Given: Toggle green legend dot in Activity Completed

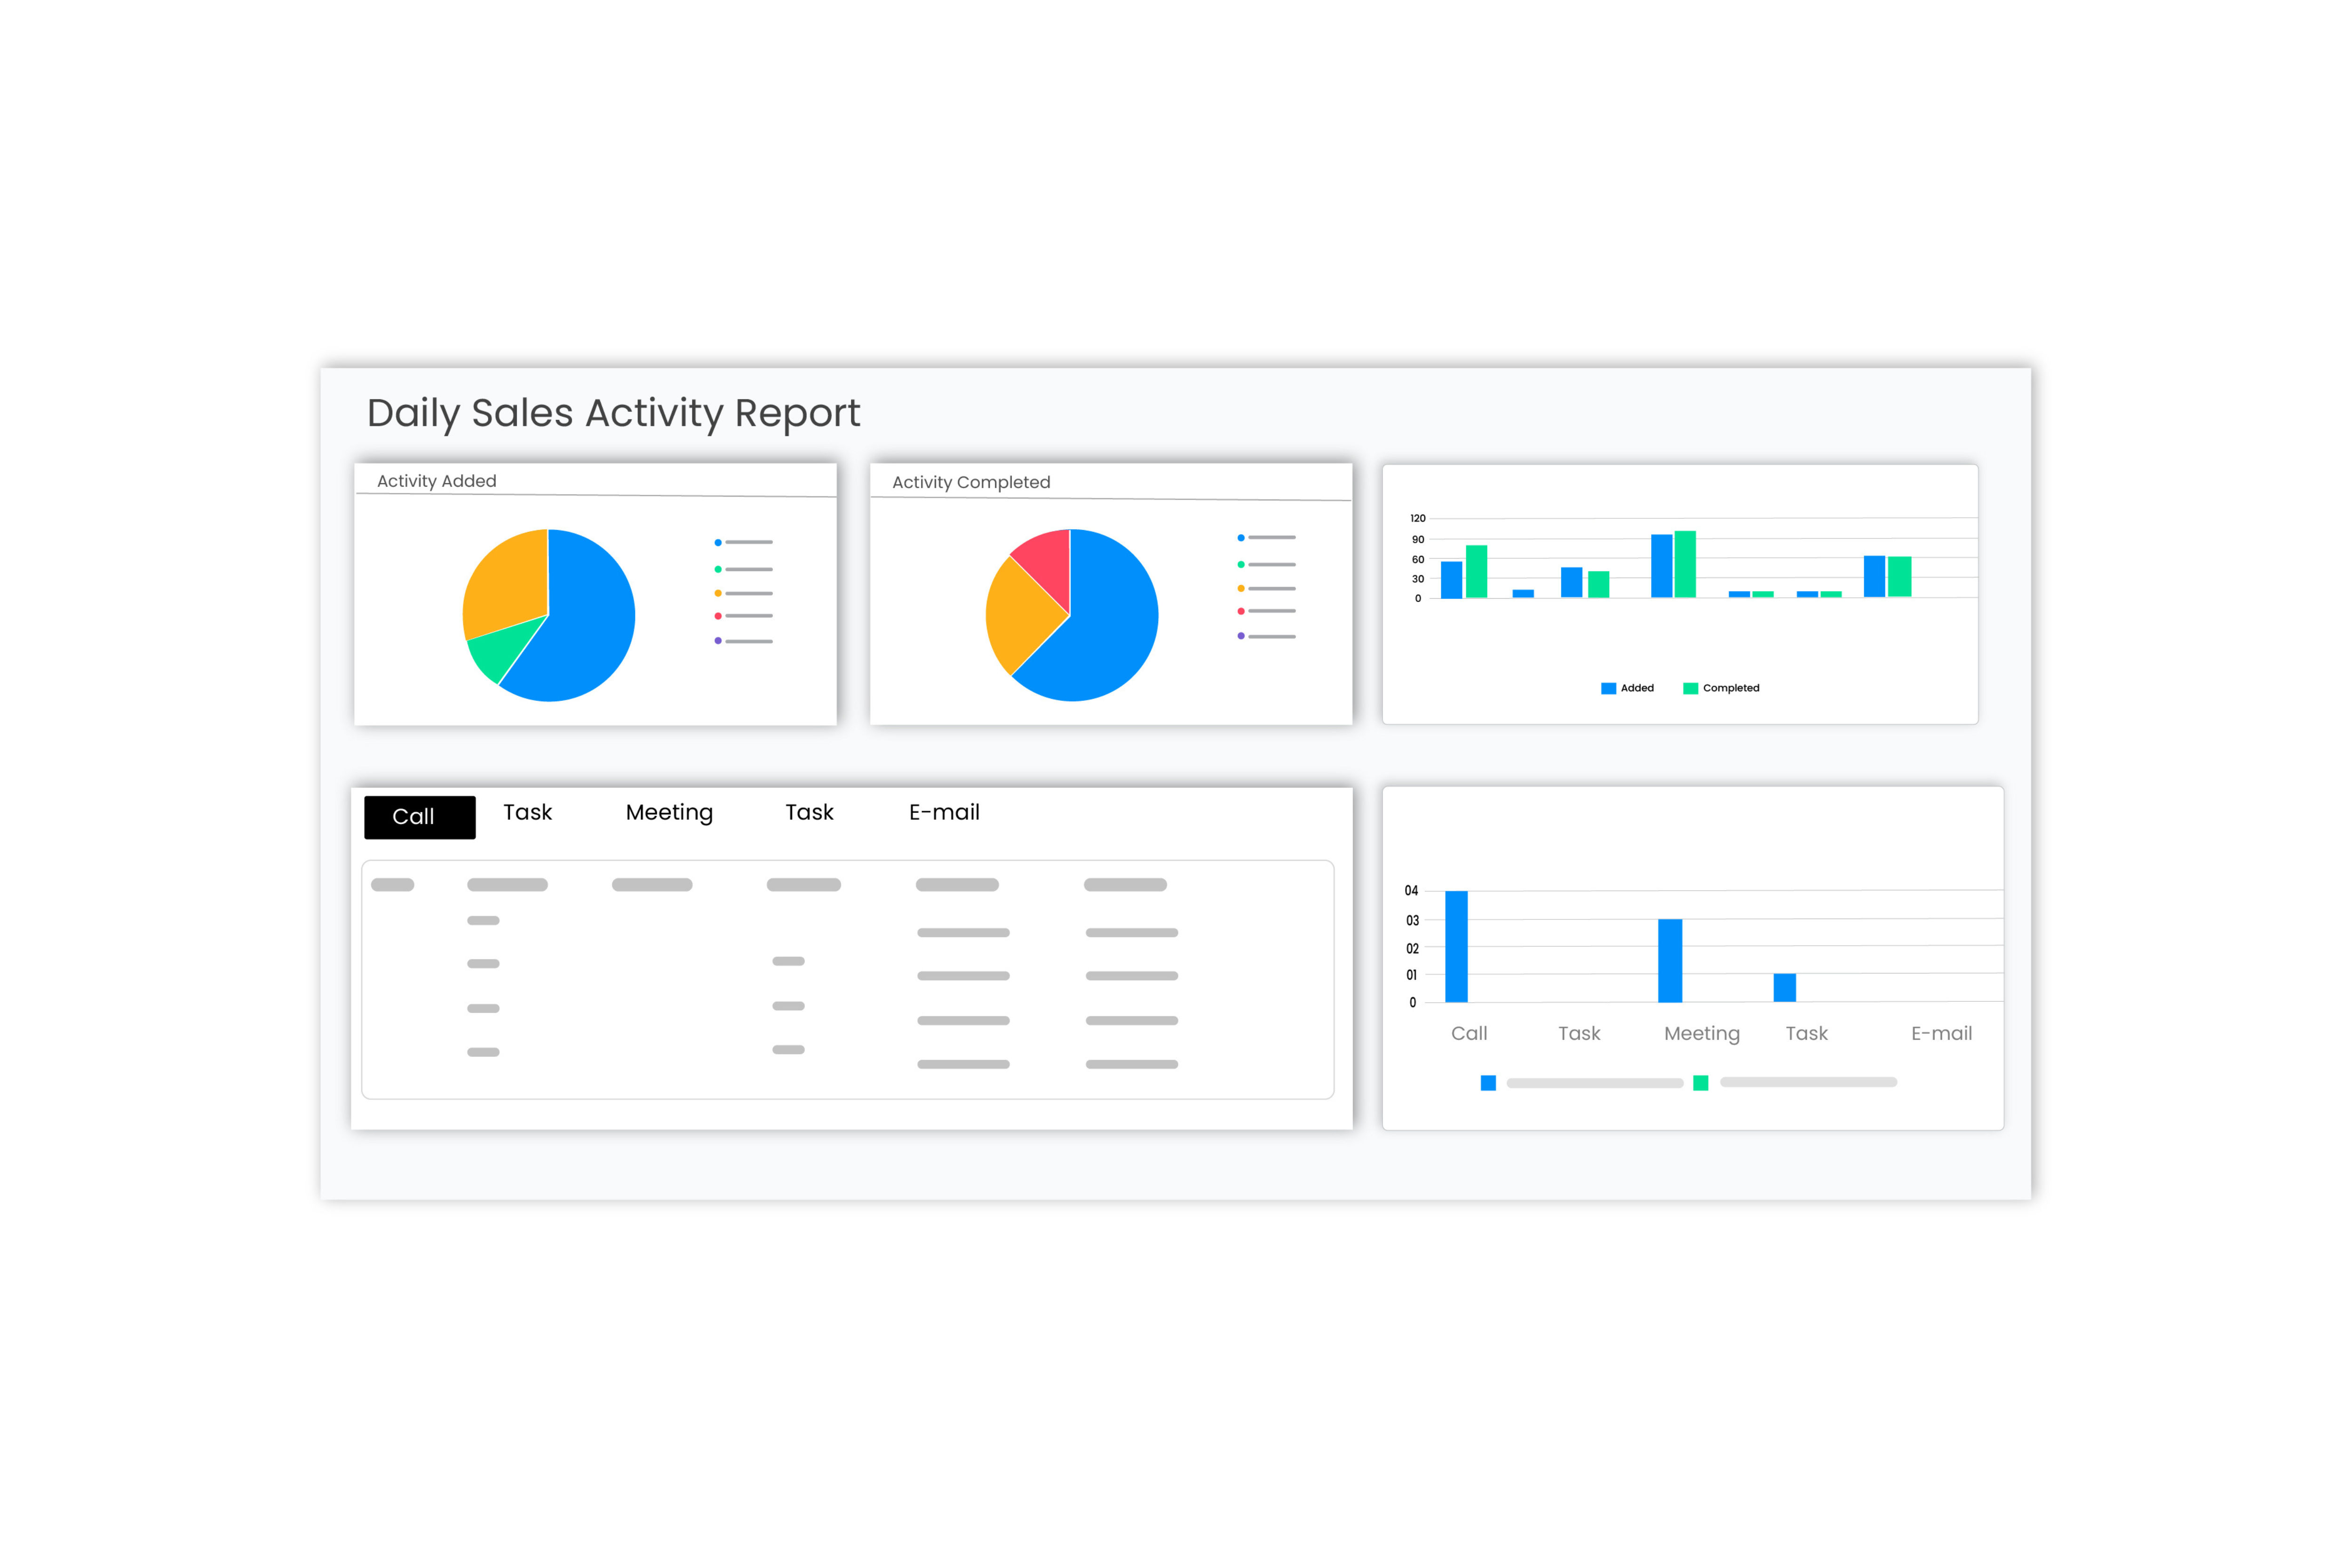Looking at the screenshot, I should click(1241, 564).
